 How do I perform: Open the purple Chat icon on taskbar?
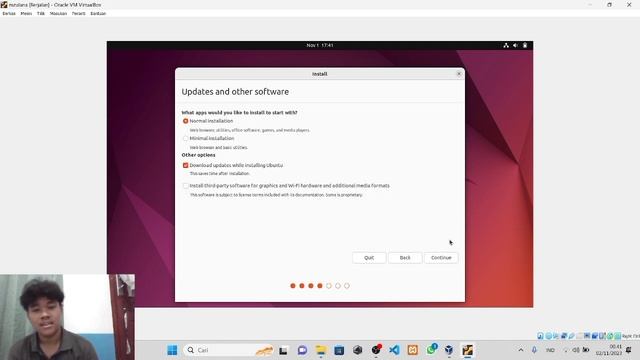point(302,350)
